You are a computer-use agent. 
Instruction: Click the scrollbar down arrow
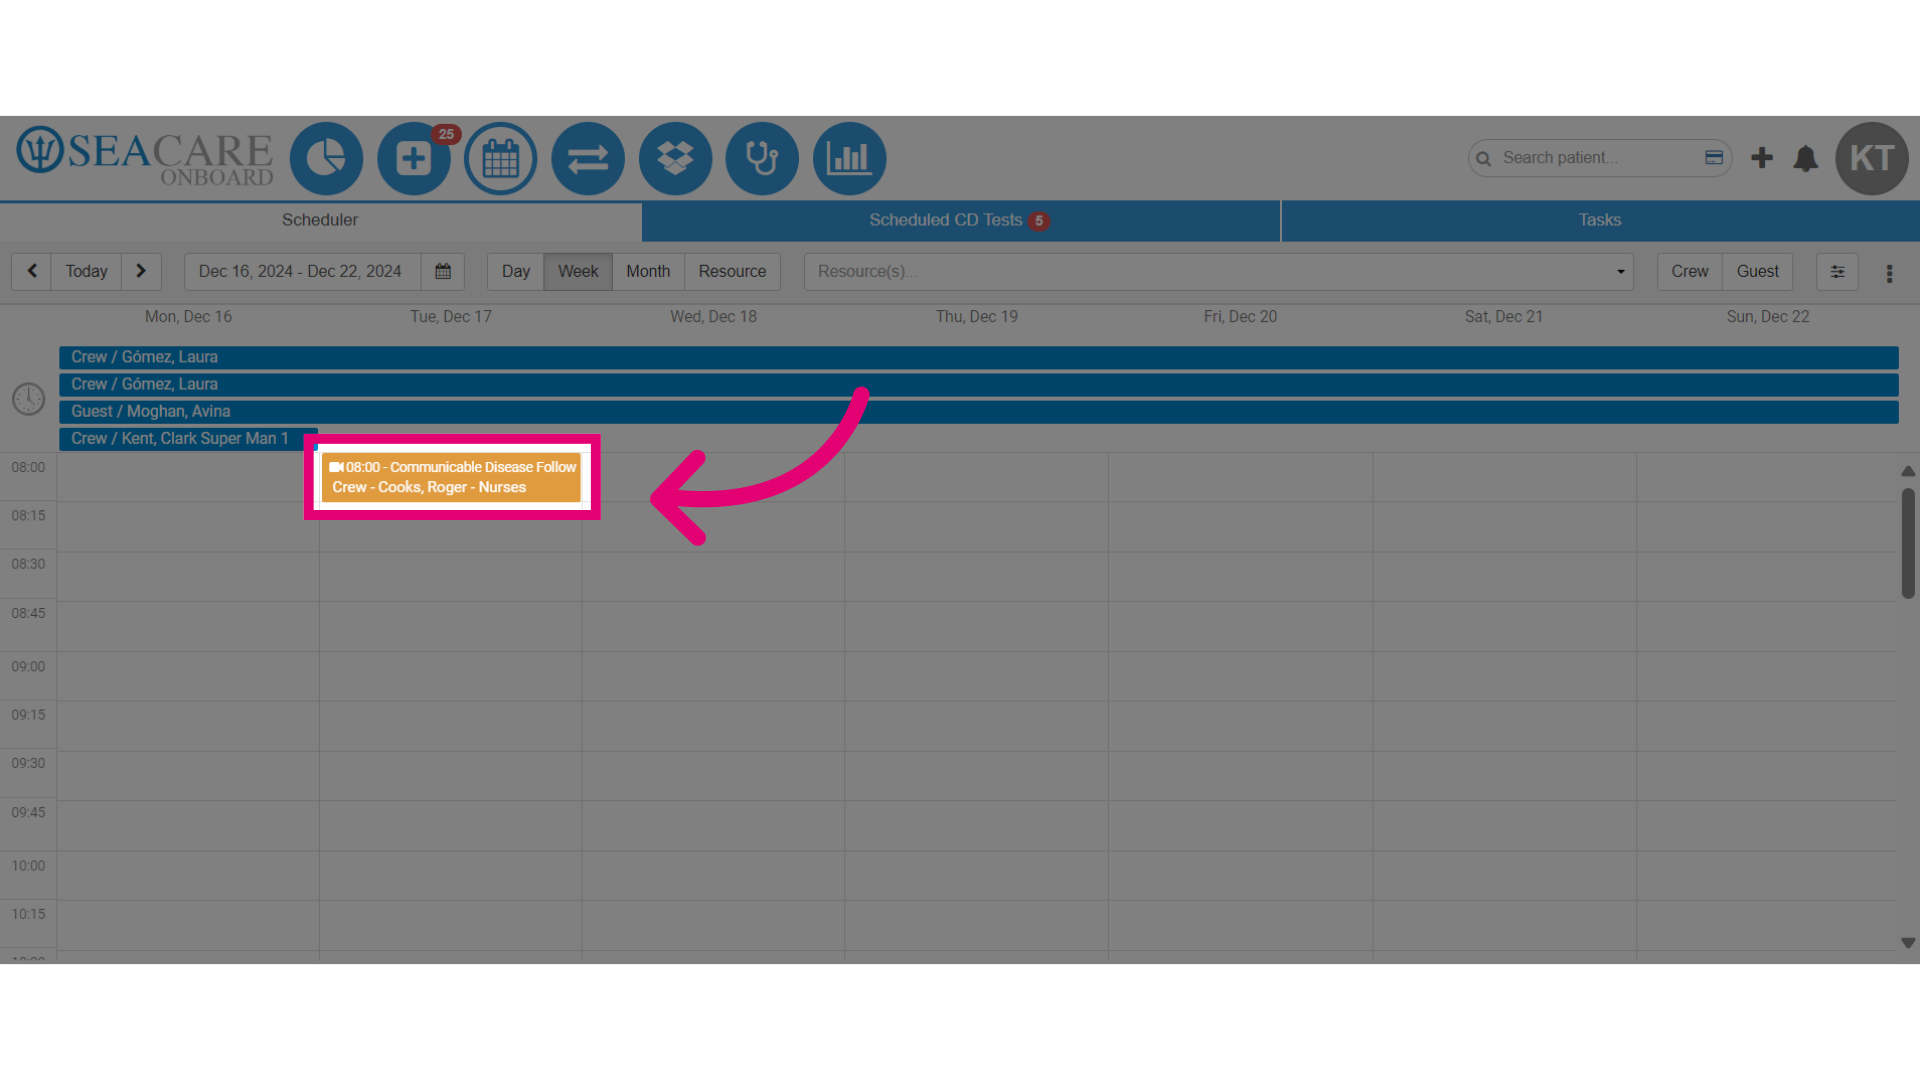coord(1908,943)
